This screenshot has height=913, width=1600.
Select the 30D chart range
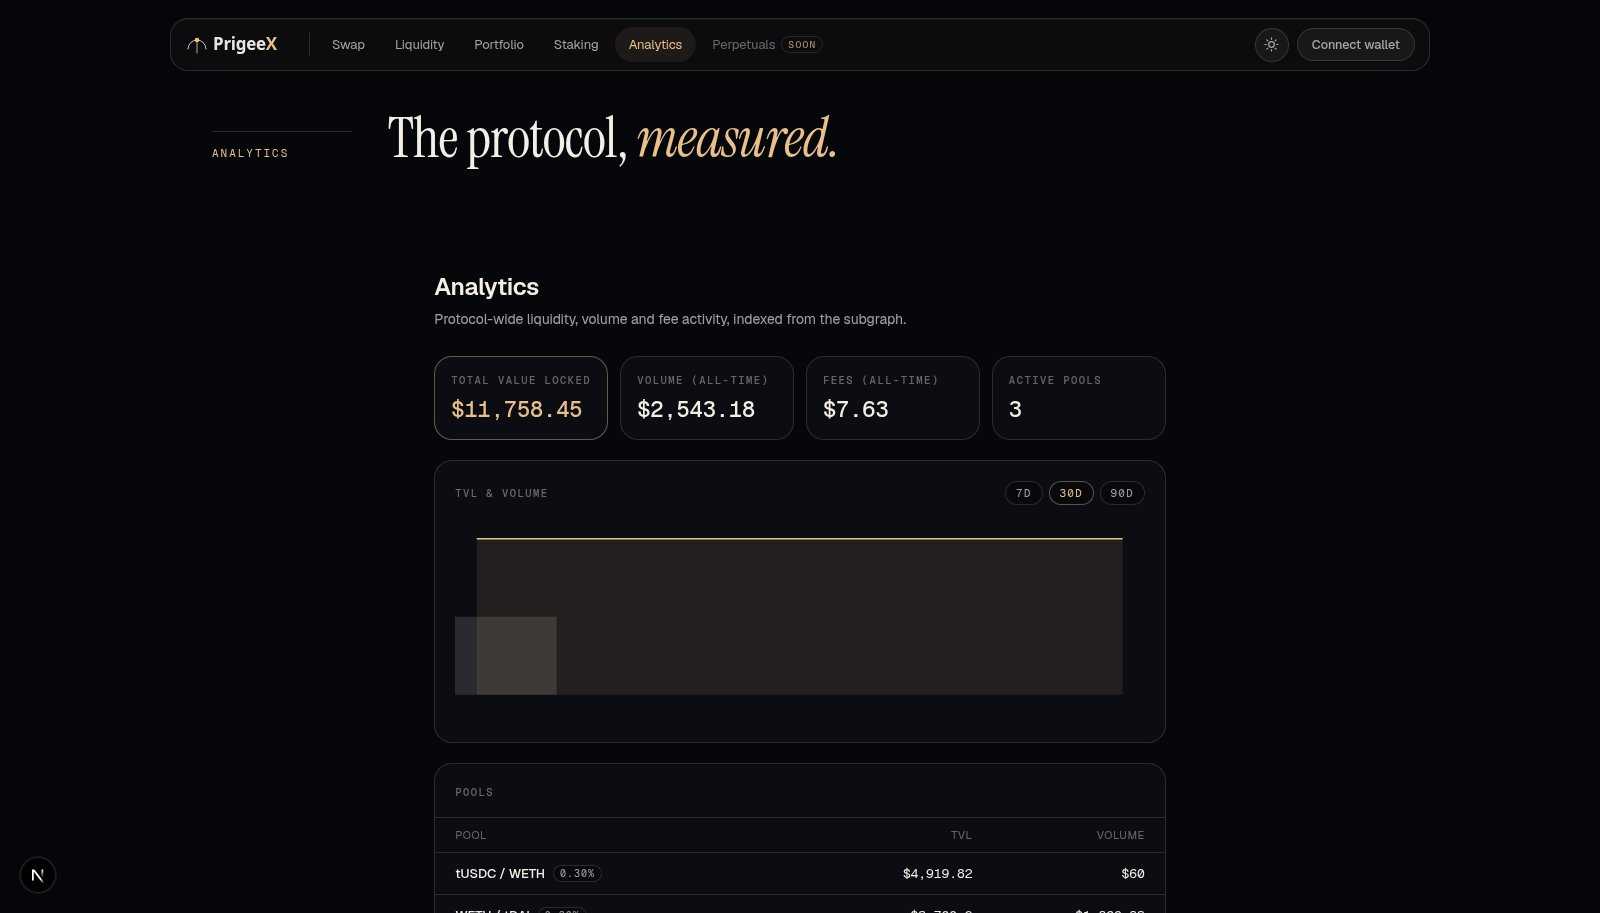coord(1071,493)
